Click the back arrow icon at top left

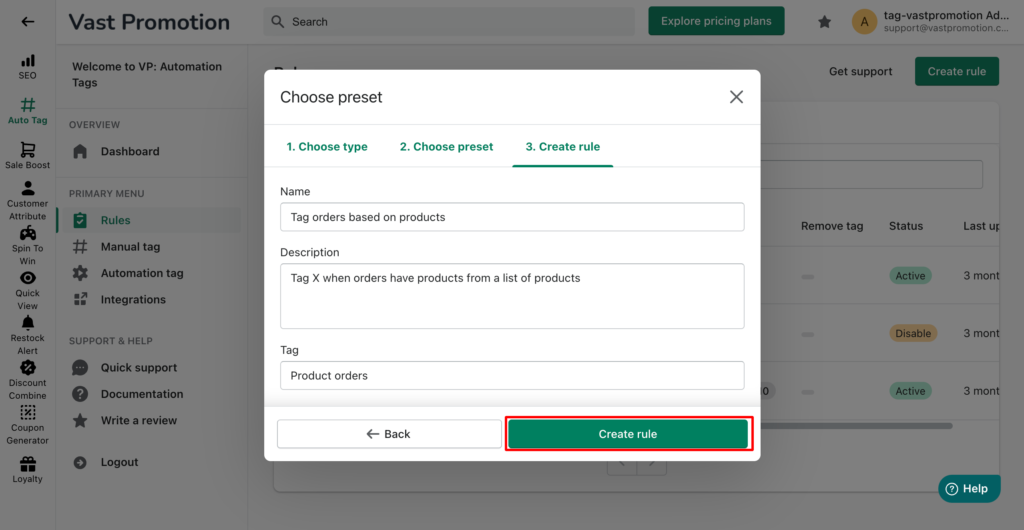click(27, 22)
